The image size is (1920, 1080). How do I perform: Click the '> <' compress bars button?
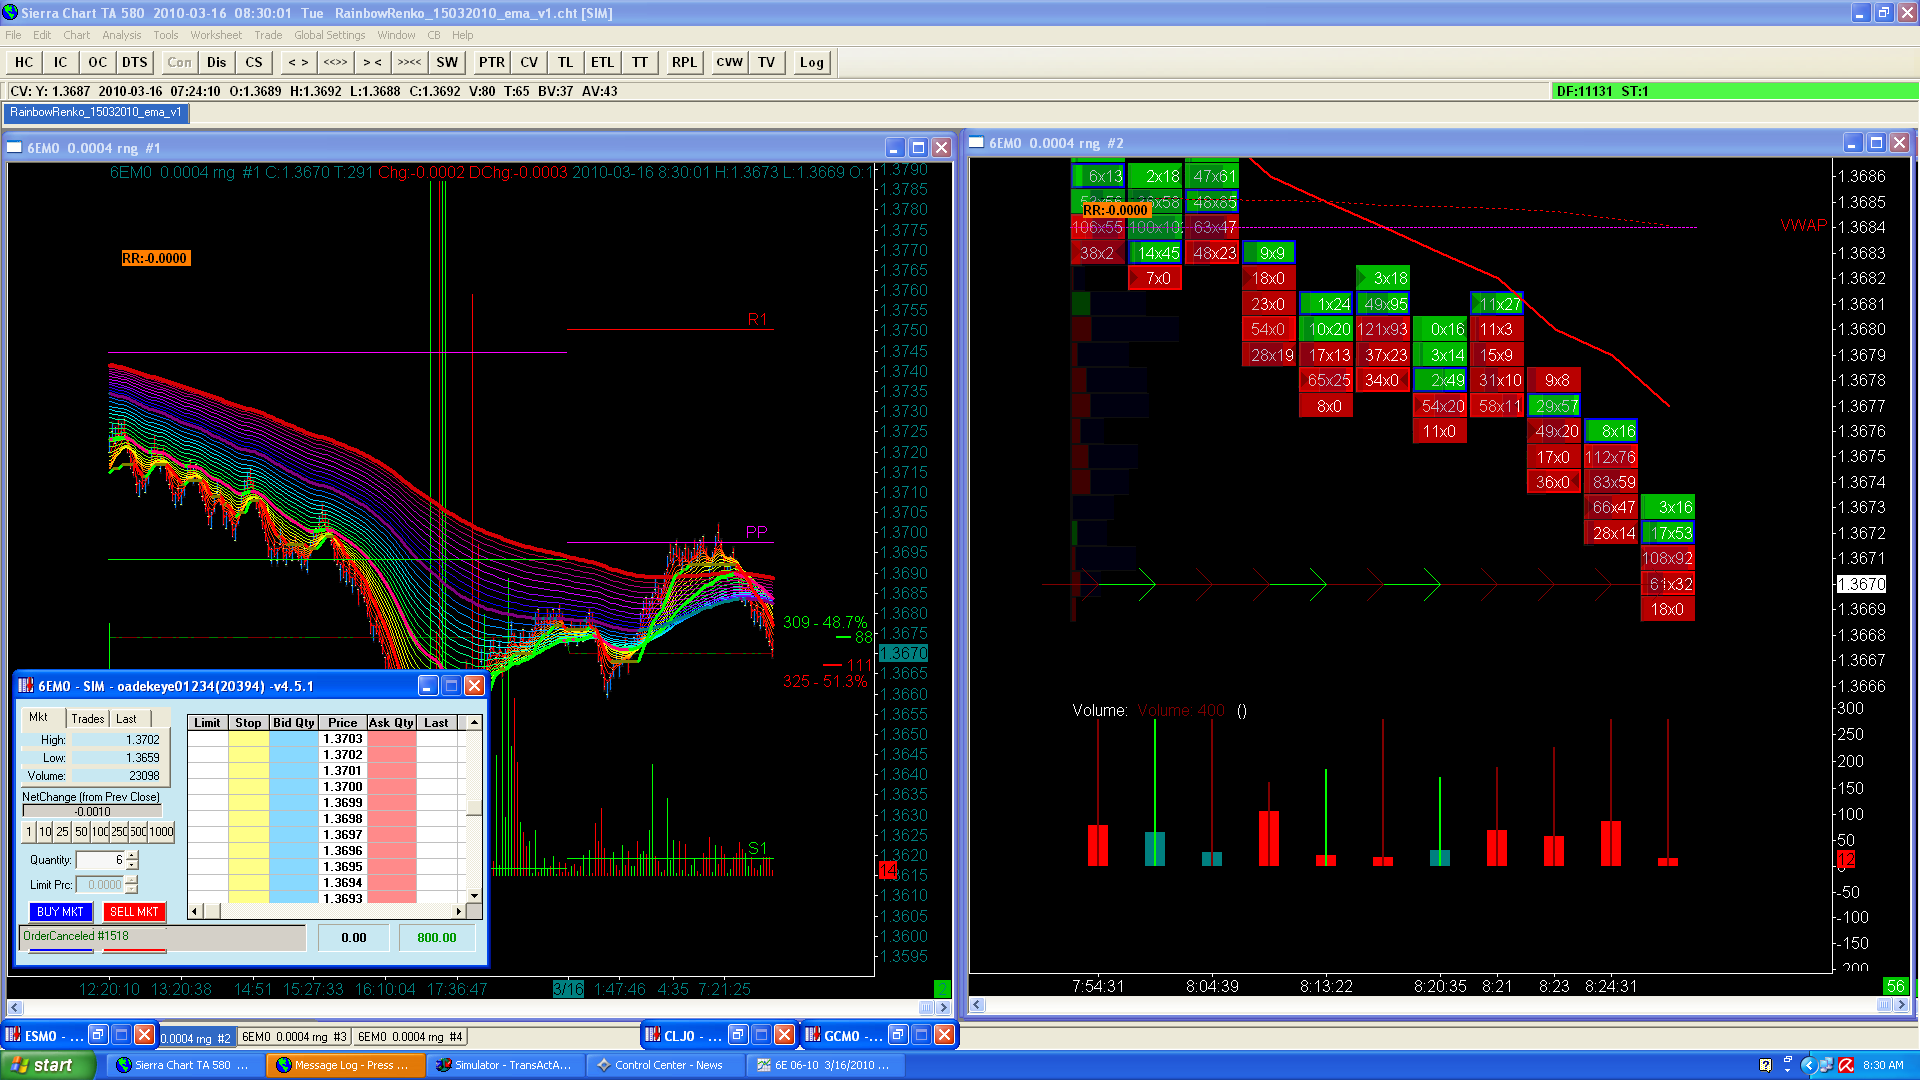[x=372, y=62]
